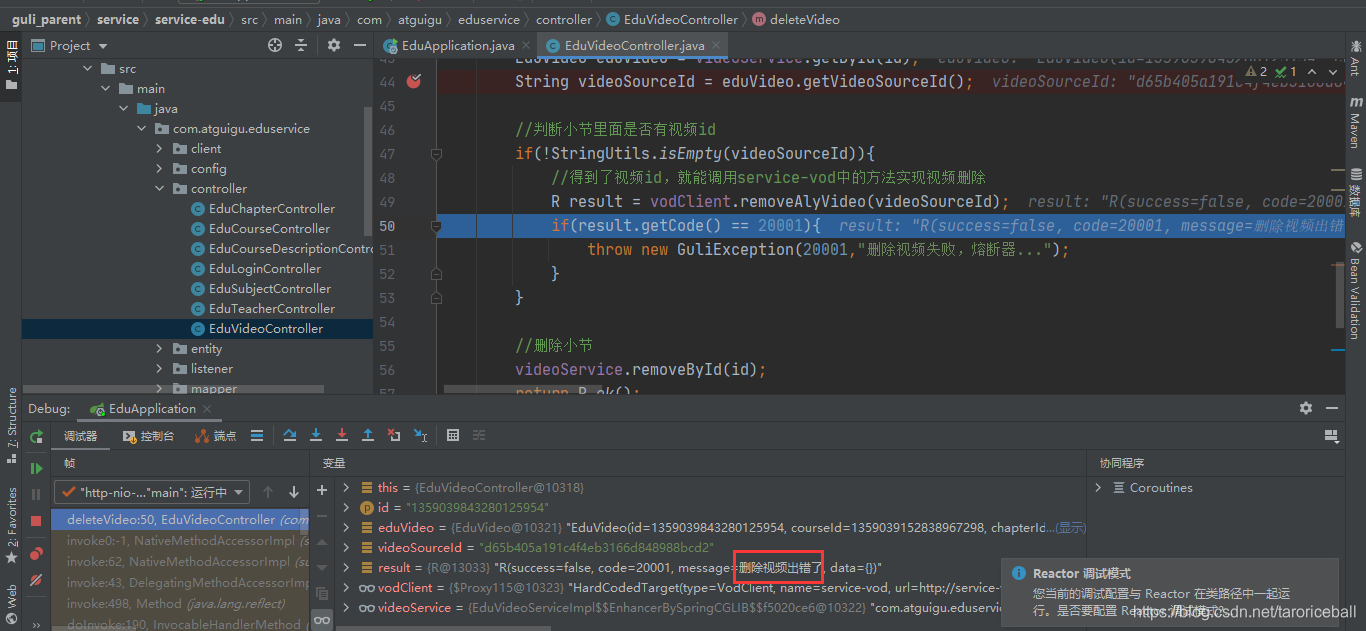Expand the entity package
The height and width of the screenshot is (631, 1366).
pos(159,348)
